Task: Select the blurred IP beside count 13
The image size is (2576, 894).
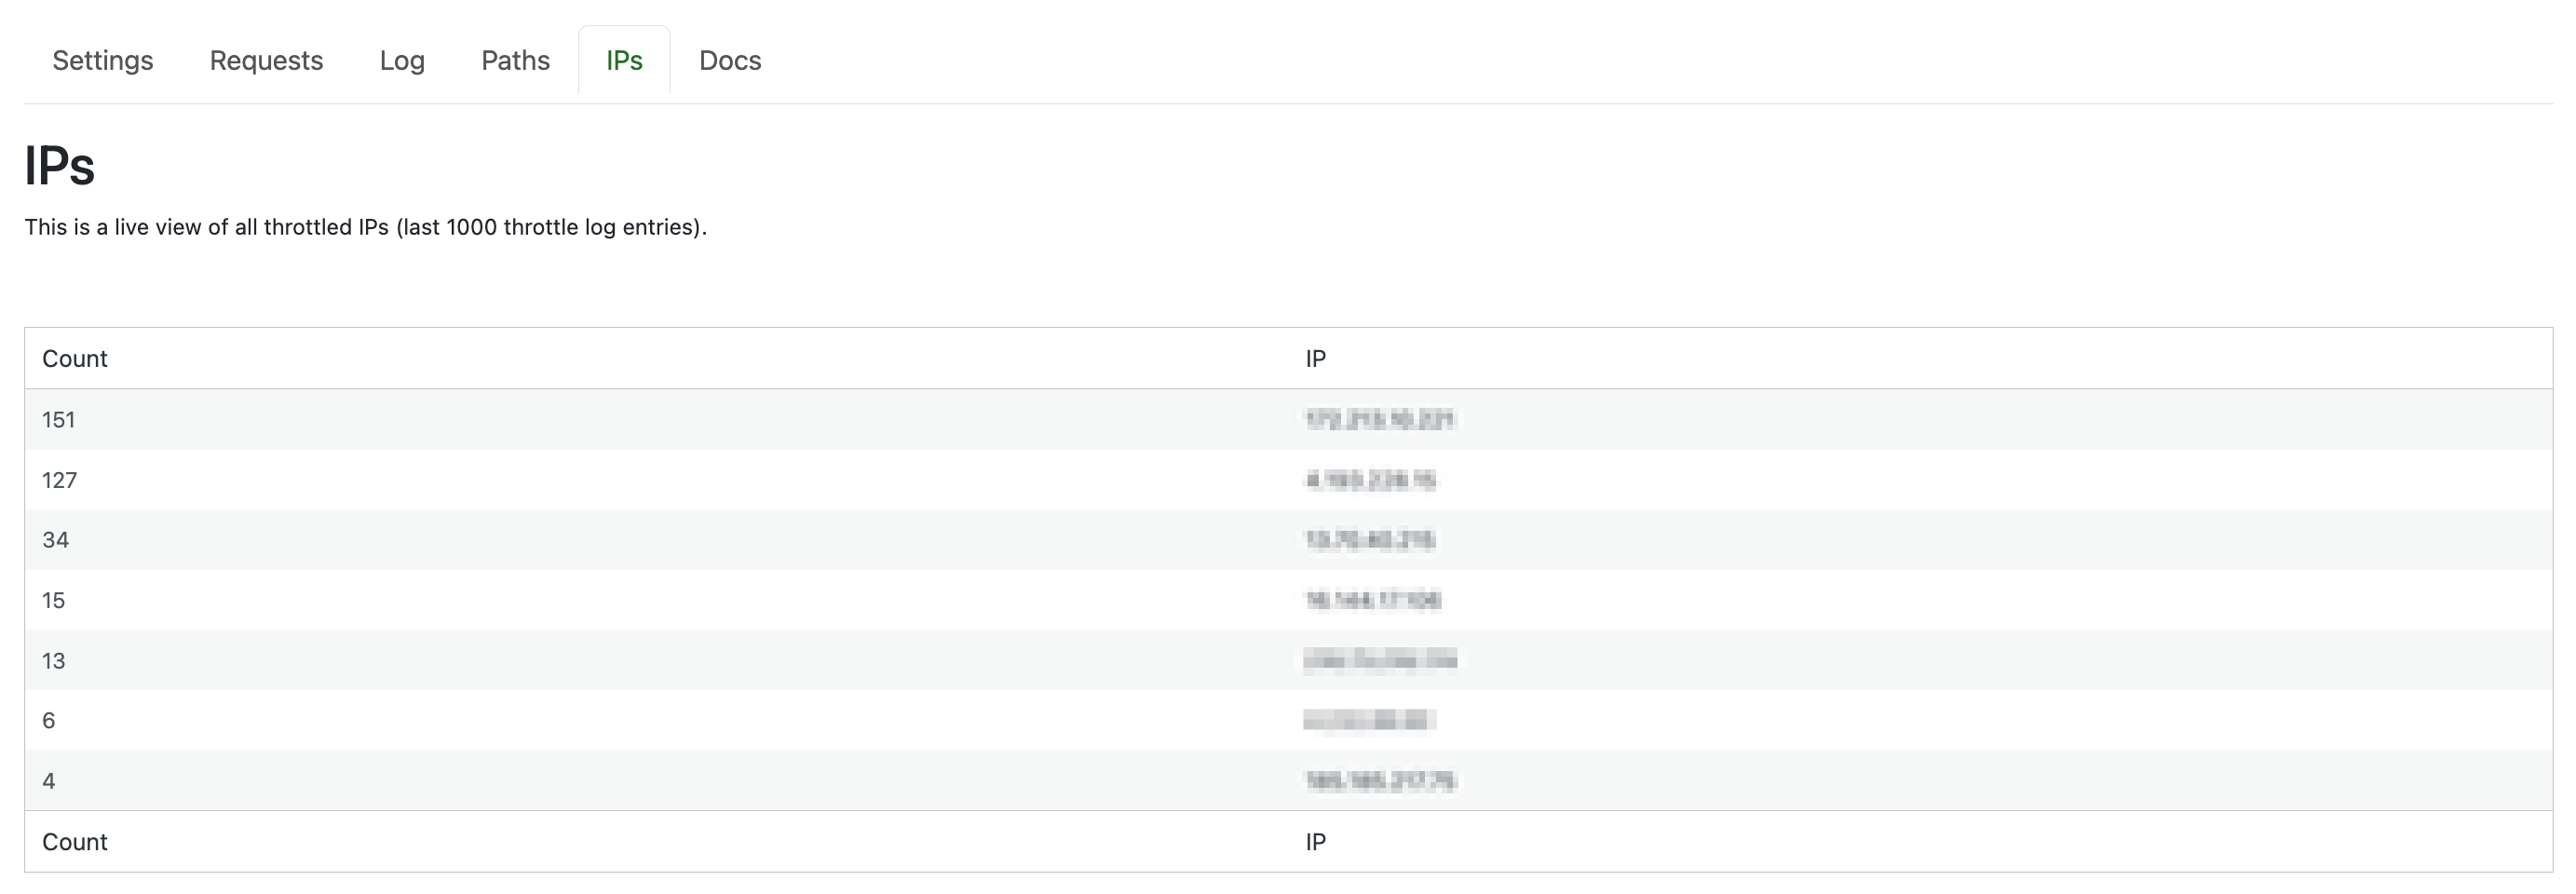Action: (x=1380, y=660)
